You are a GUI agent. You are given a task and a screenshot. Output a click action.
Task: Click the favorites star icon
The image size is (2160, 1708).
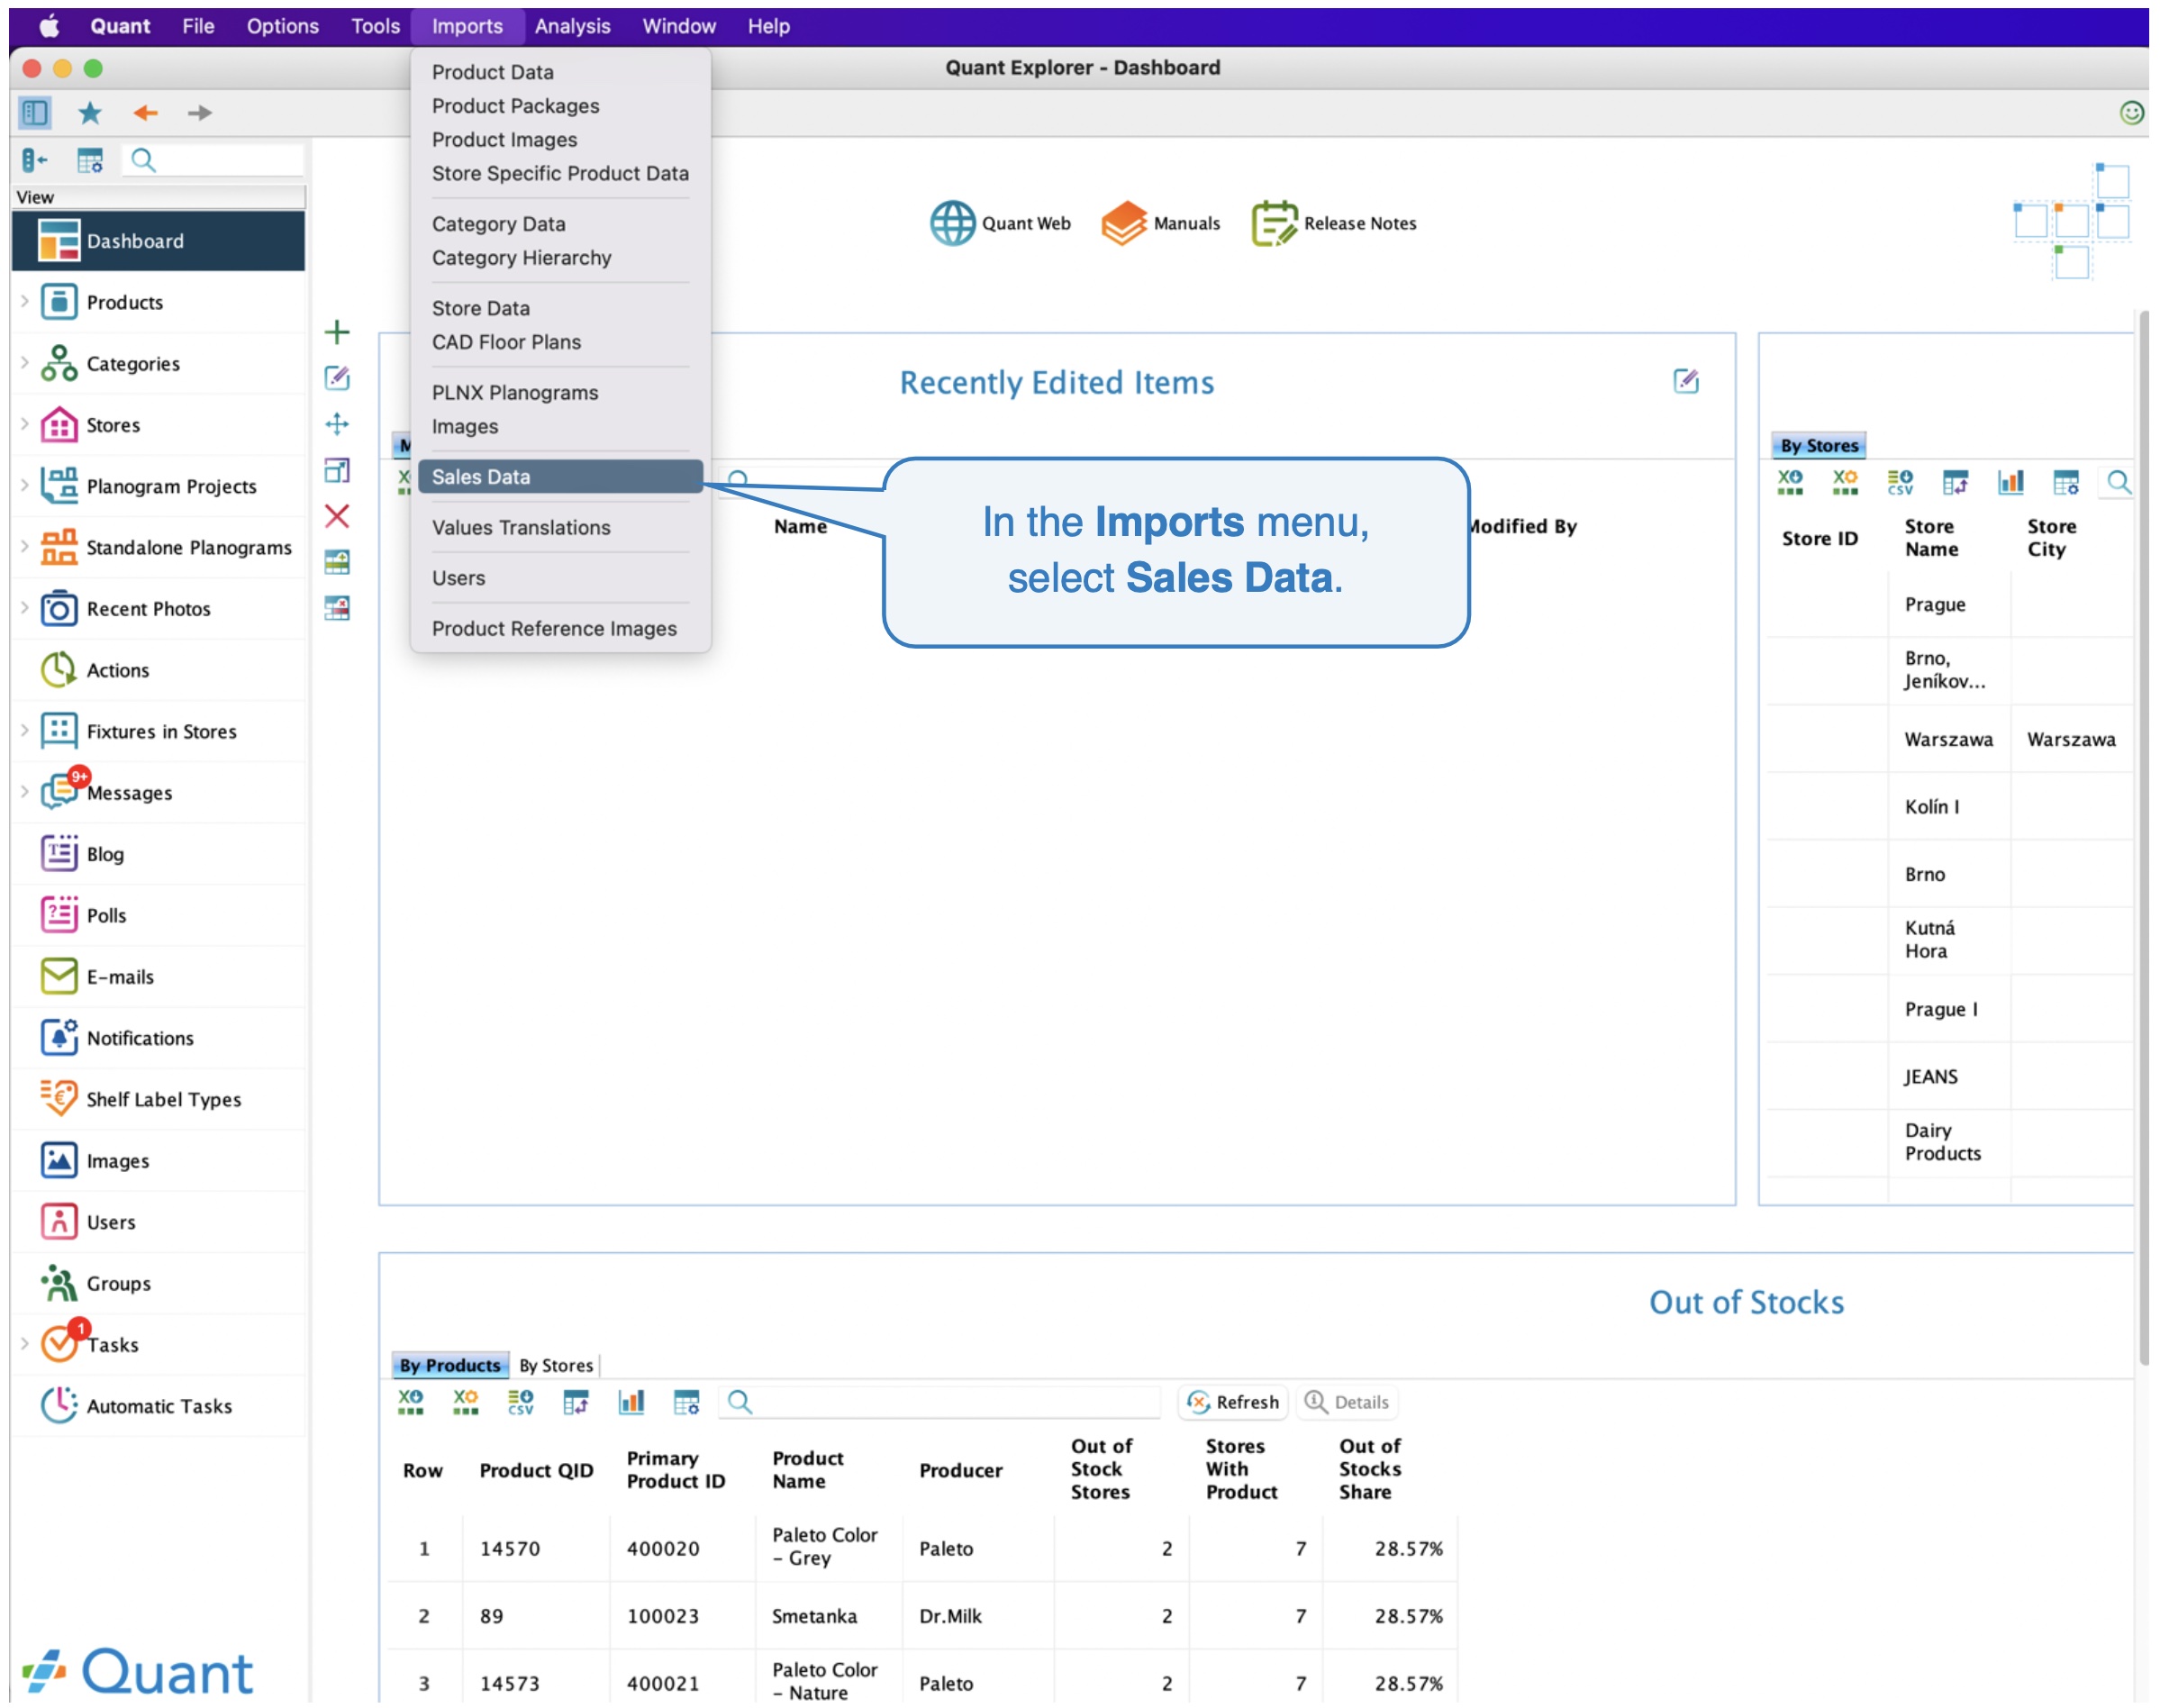pos(90,113)
